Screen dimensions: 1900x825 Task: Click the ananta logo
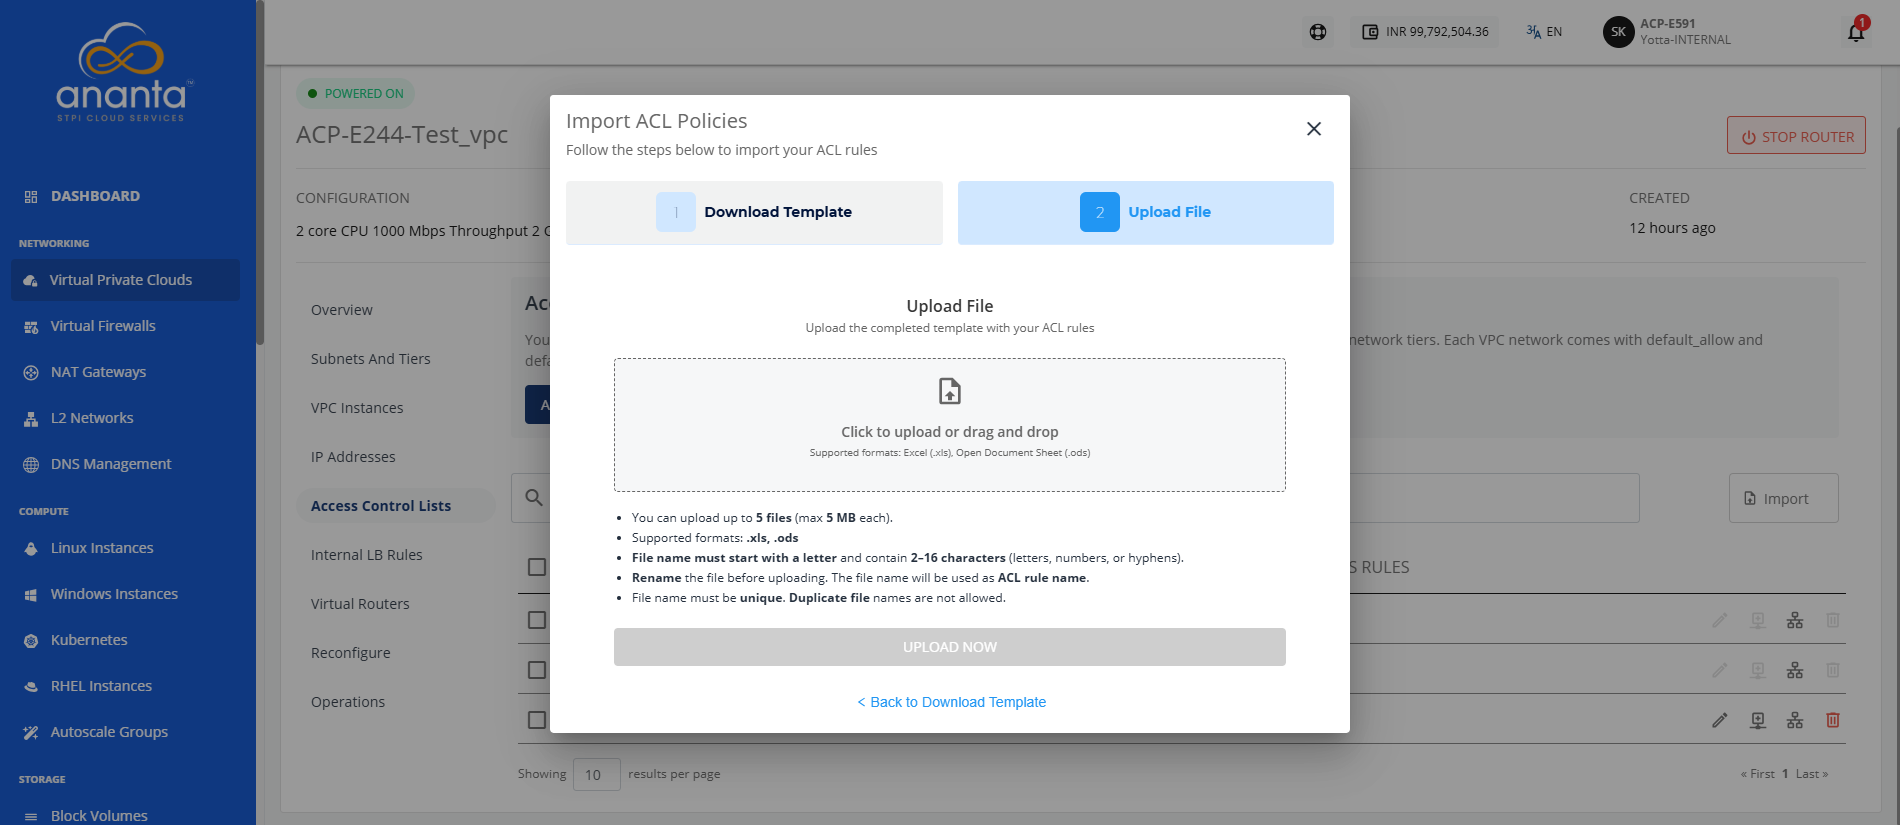coord(122,72)
